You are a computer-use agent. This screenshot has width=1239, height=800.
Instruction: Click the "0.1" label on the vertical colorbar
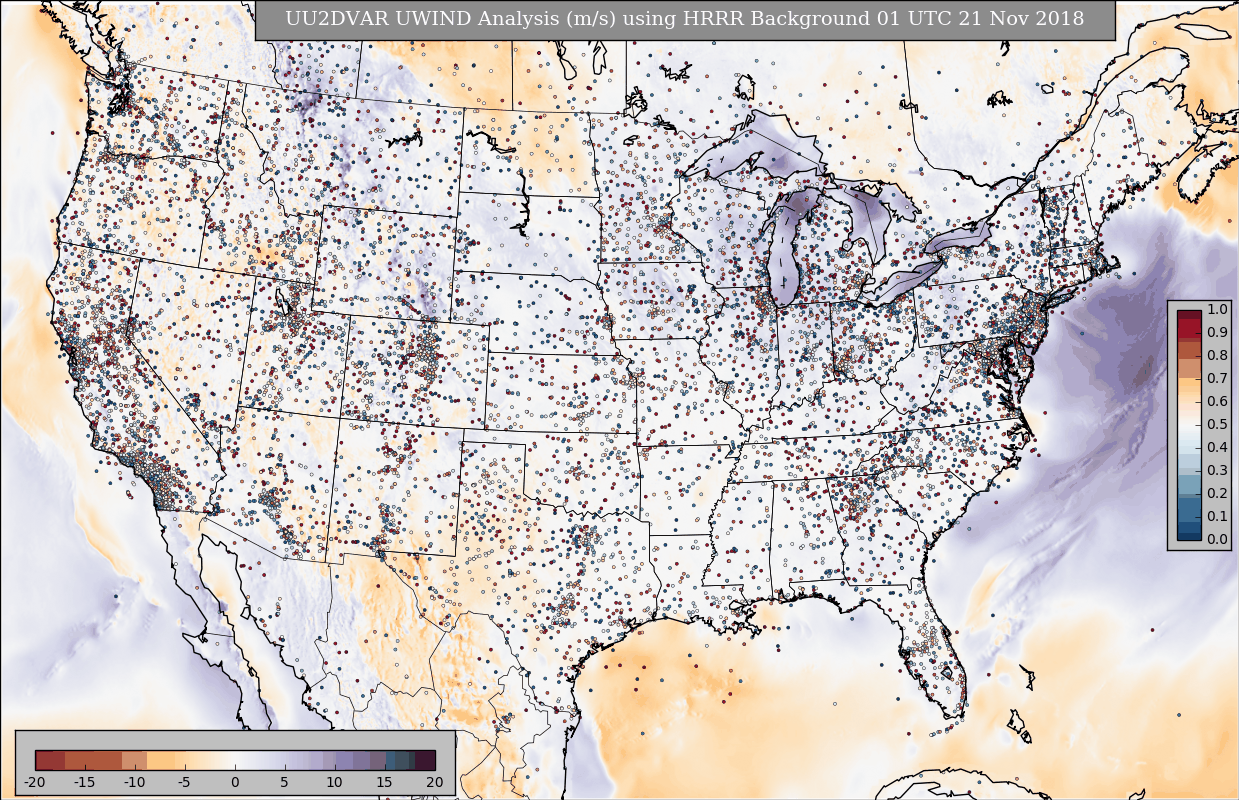click(1217, 516)
